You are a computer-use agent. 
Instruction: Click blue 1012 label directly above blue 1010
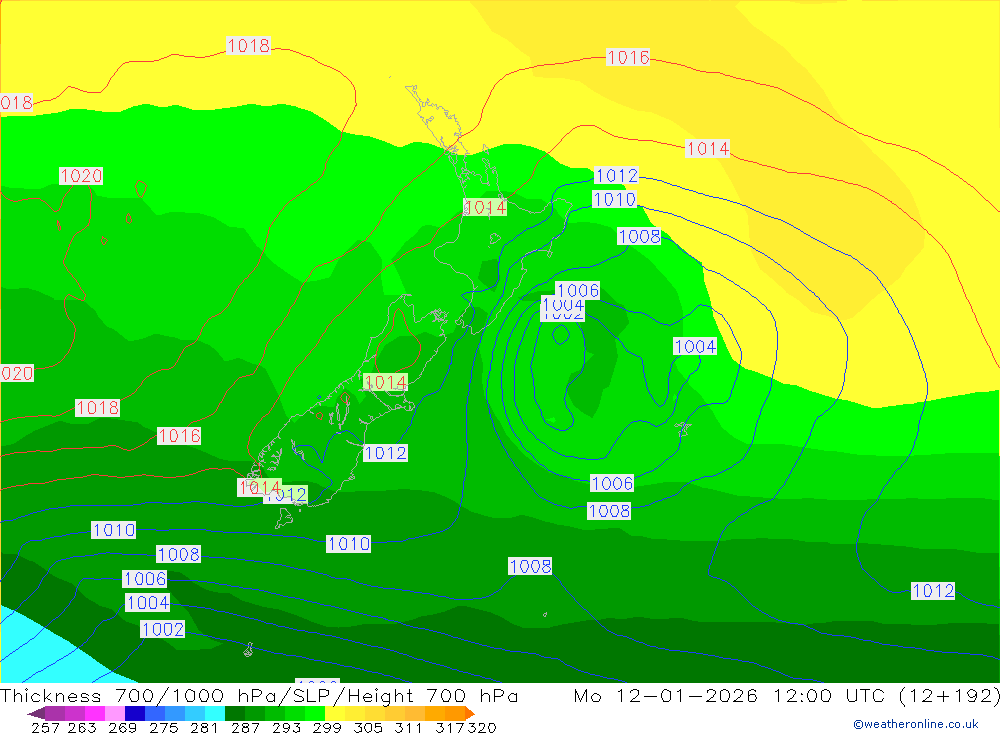point(616,175)
